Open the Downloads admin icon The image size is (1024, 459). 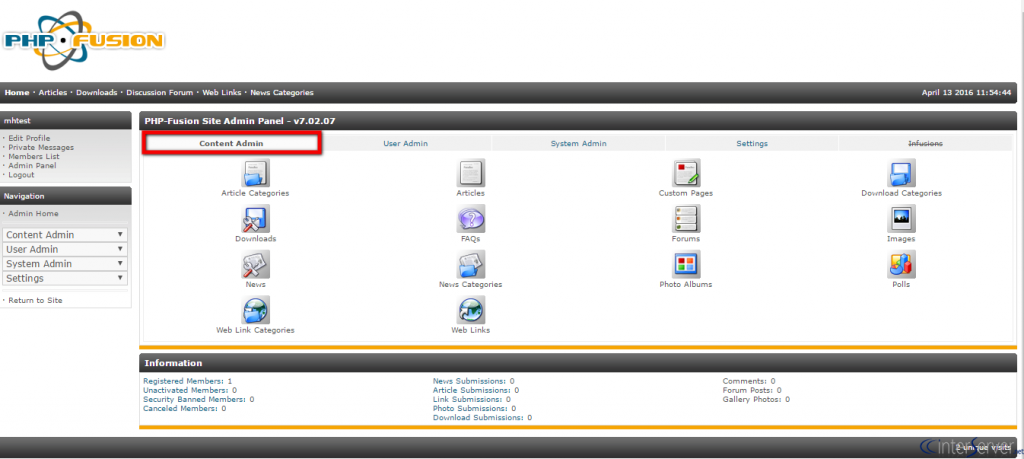[255, 218]
